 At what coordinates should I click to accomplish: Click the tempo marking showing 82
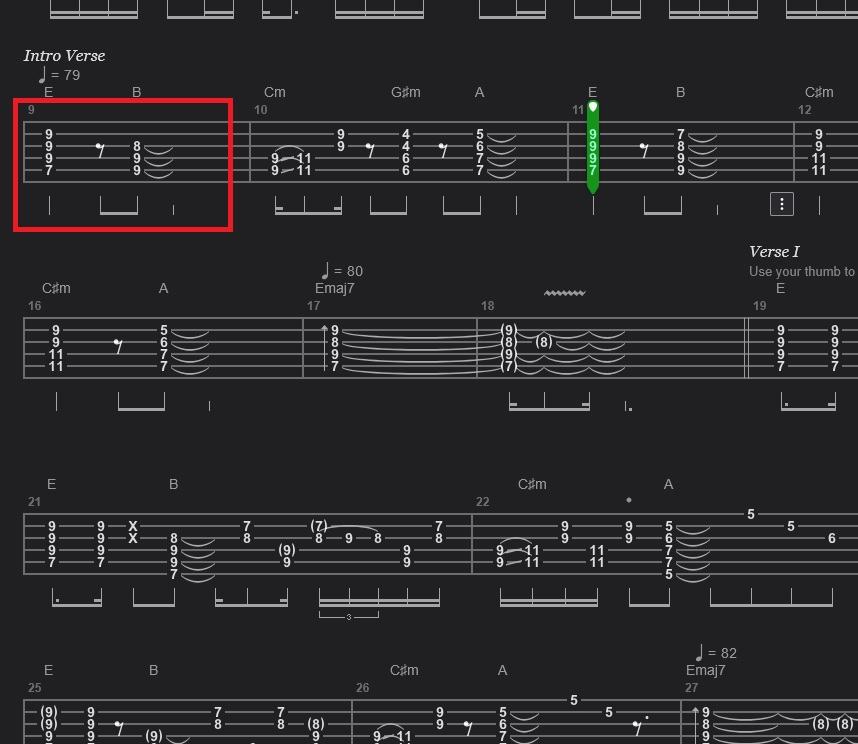[x=716, y=652]
